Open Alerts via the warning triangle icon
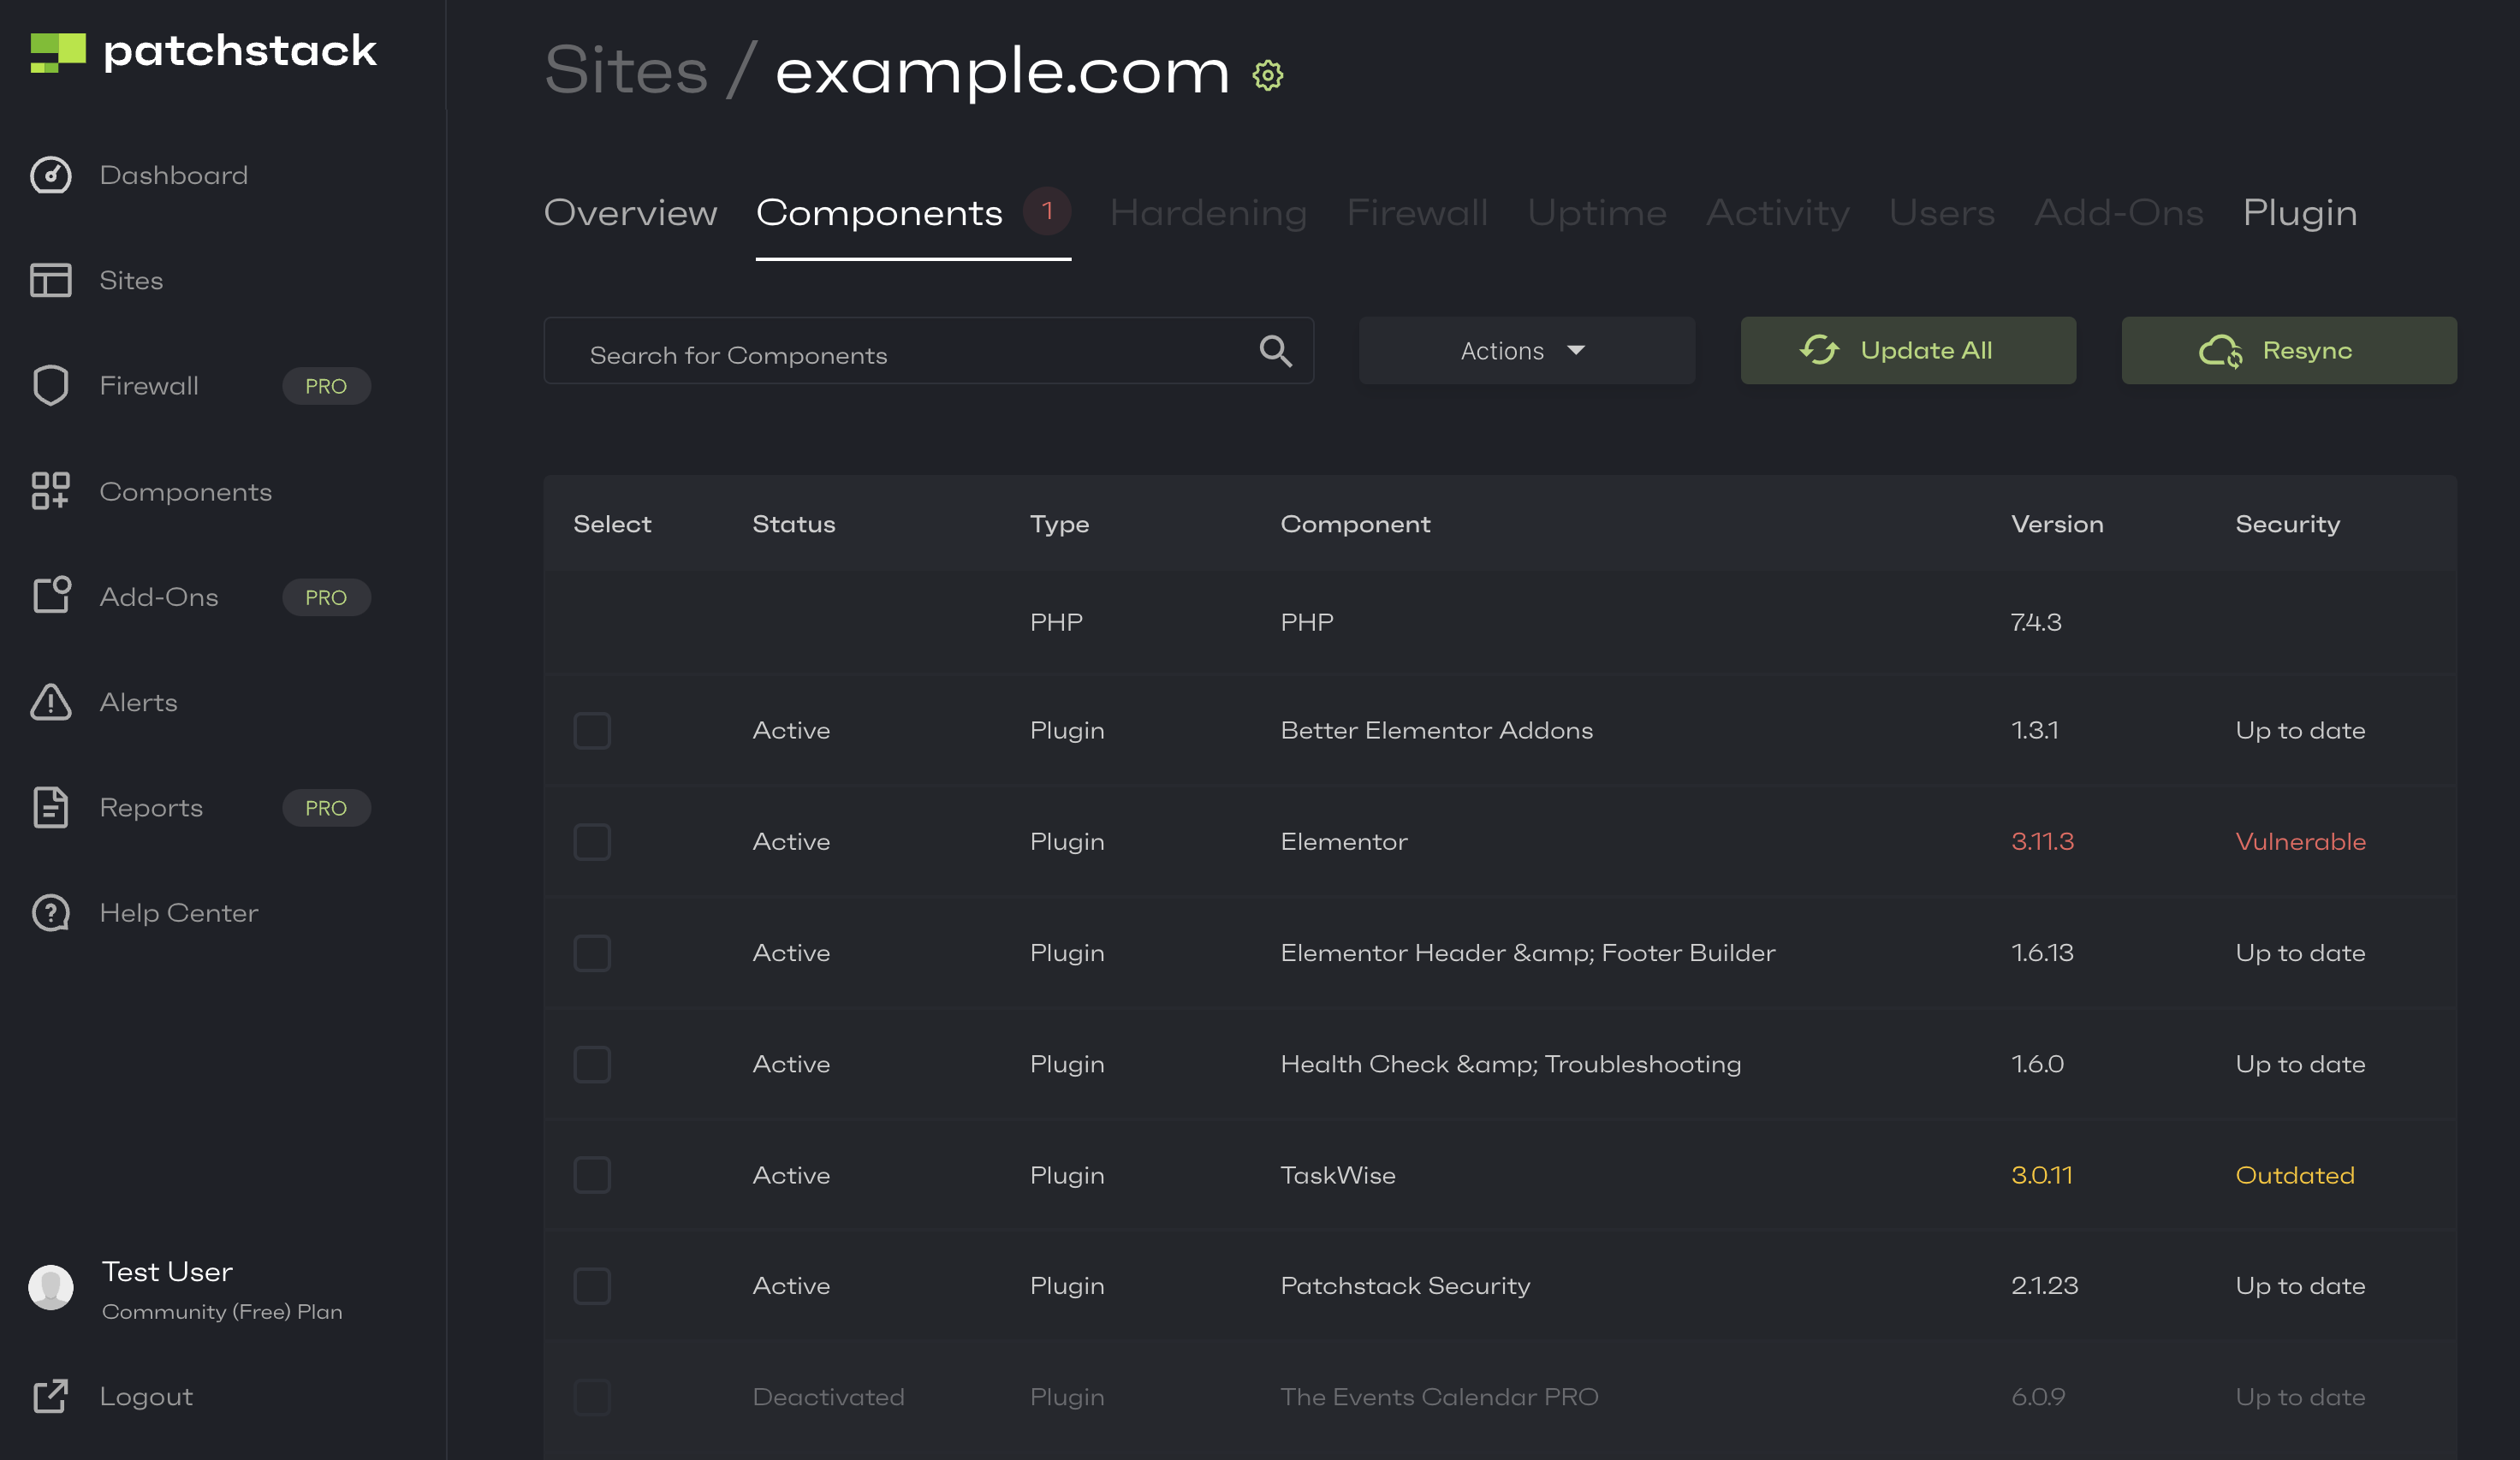The image size is (2520, 1460). pos(50,702)
